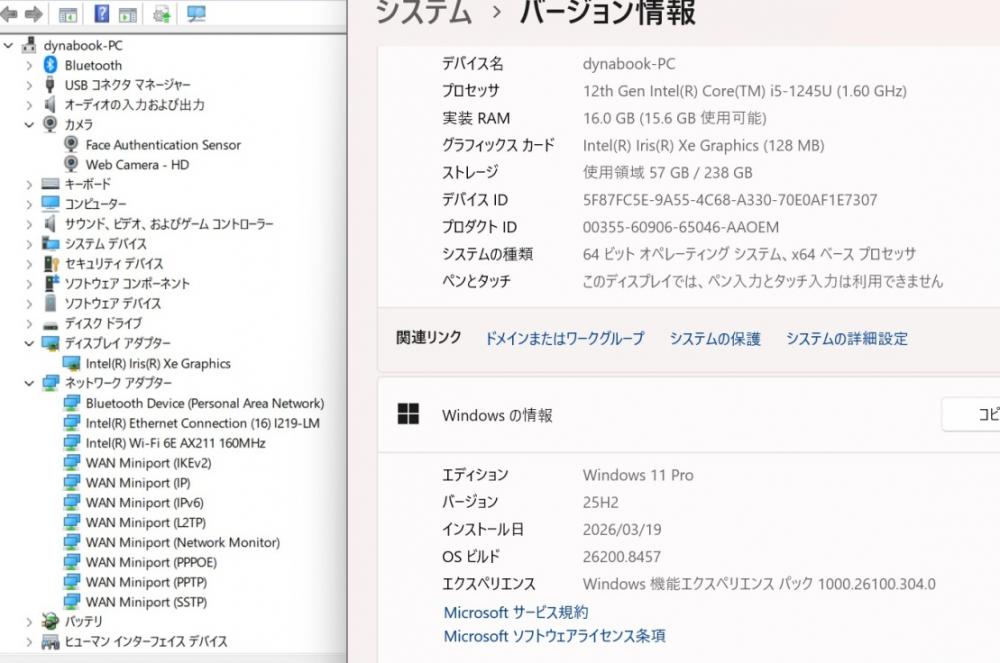The height and width of the screenshot is (663, 1000).
Task: Select the セキュリティ デバイス key icon
Action: point(51,263)
